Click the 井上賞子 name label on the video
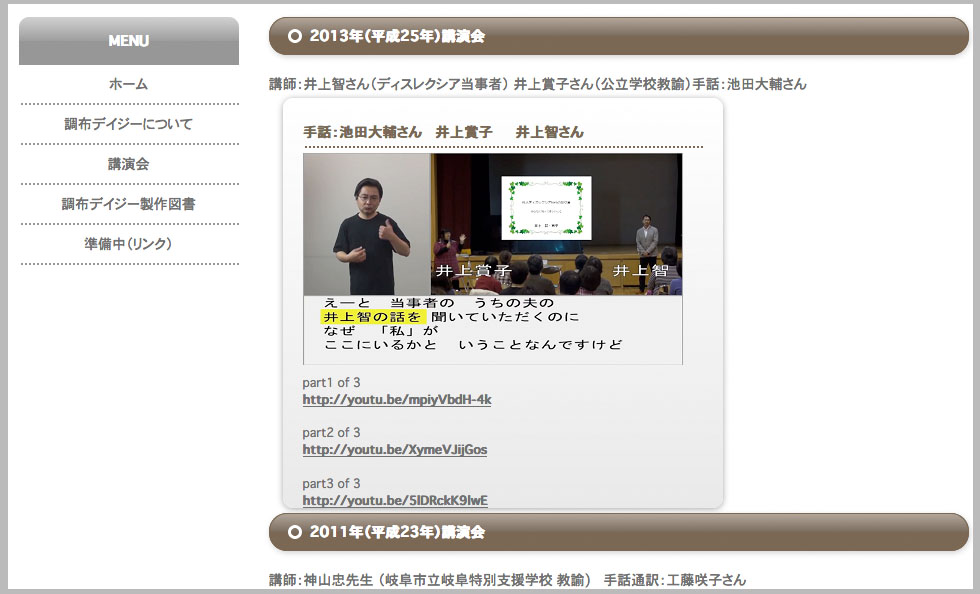This screenshot has width=980, height=594. 473,271
